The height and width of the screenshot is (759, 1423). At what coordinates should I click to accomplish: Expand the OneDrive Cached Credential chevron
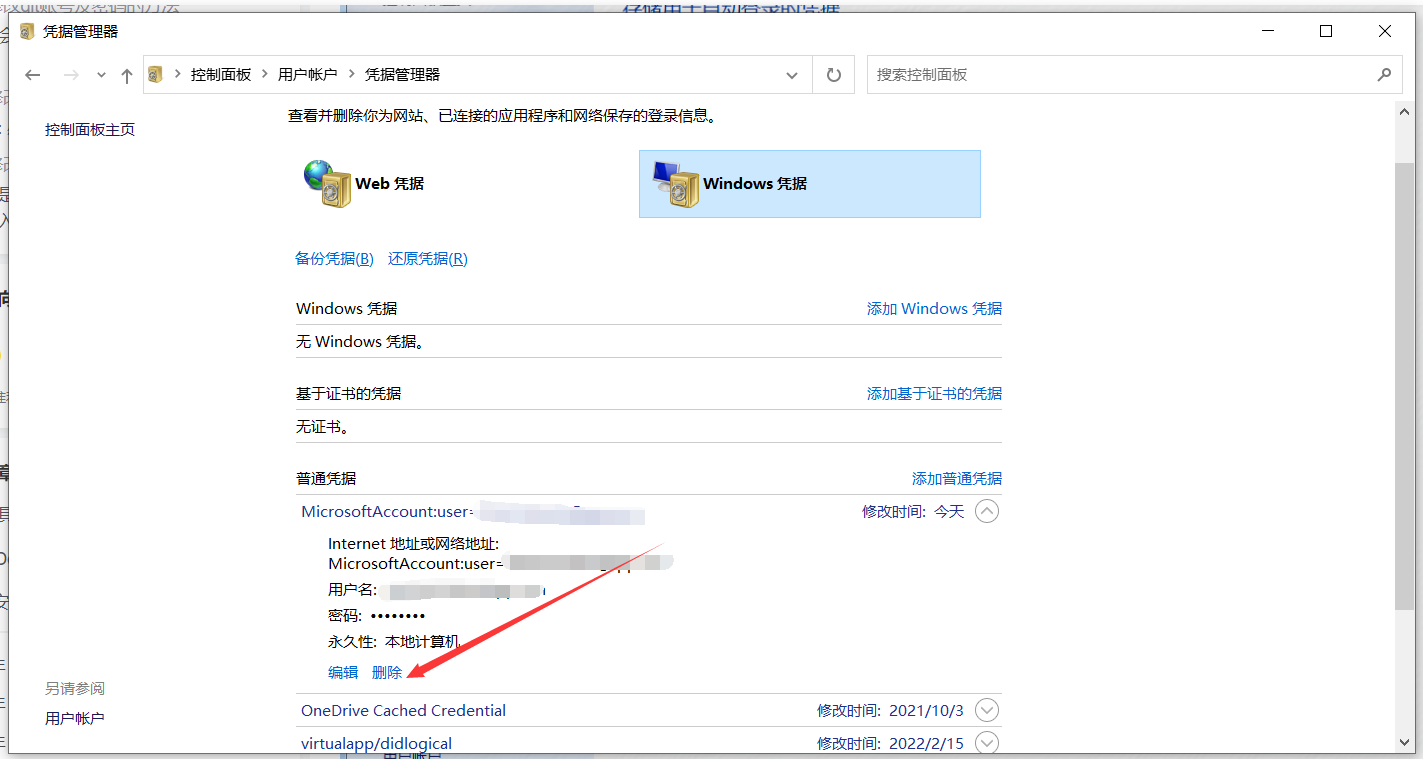pyautogui.click(x=986, y=710)
